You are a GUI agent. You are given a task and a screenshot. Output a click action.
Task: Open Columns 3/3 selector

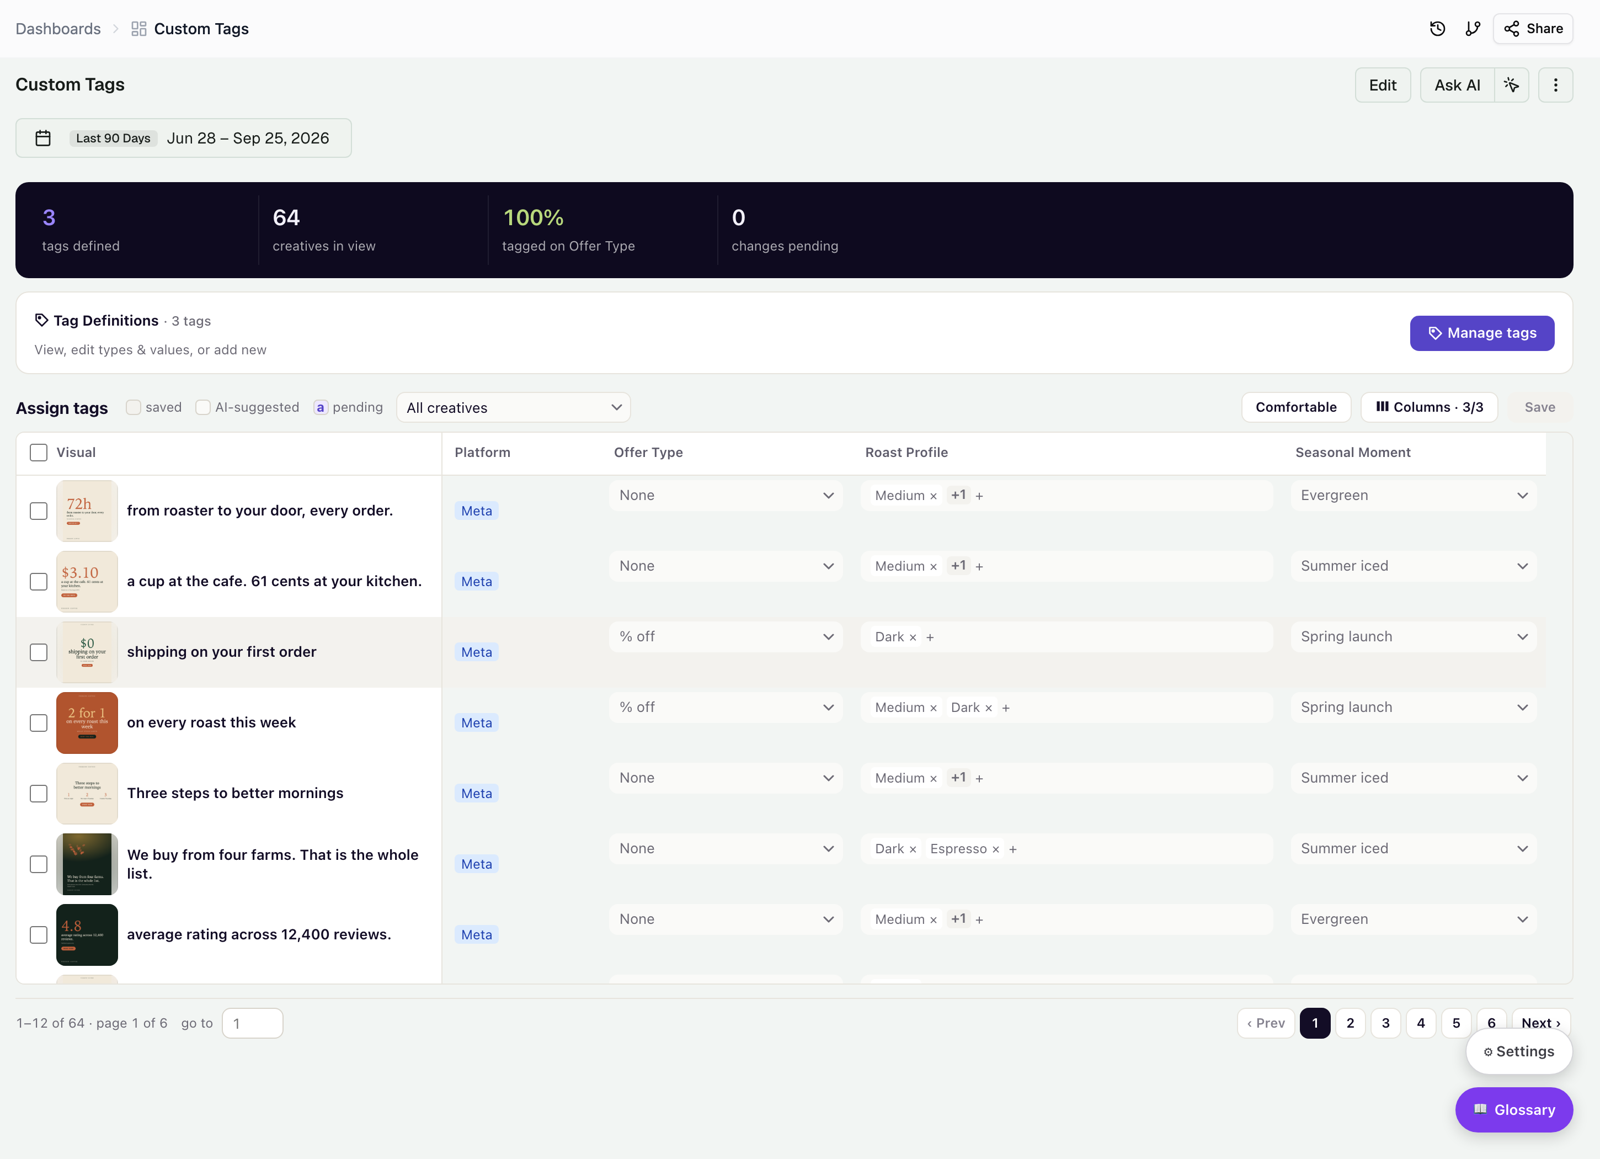coord(1429,407)
